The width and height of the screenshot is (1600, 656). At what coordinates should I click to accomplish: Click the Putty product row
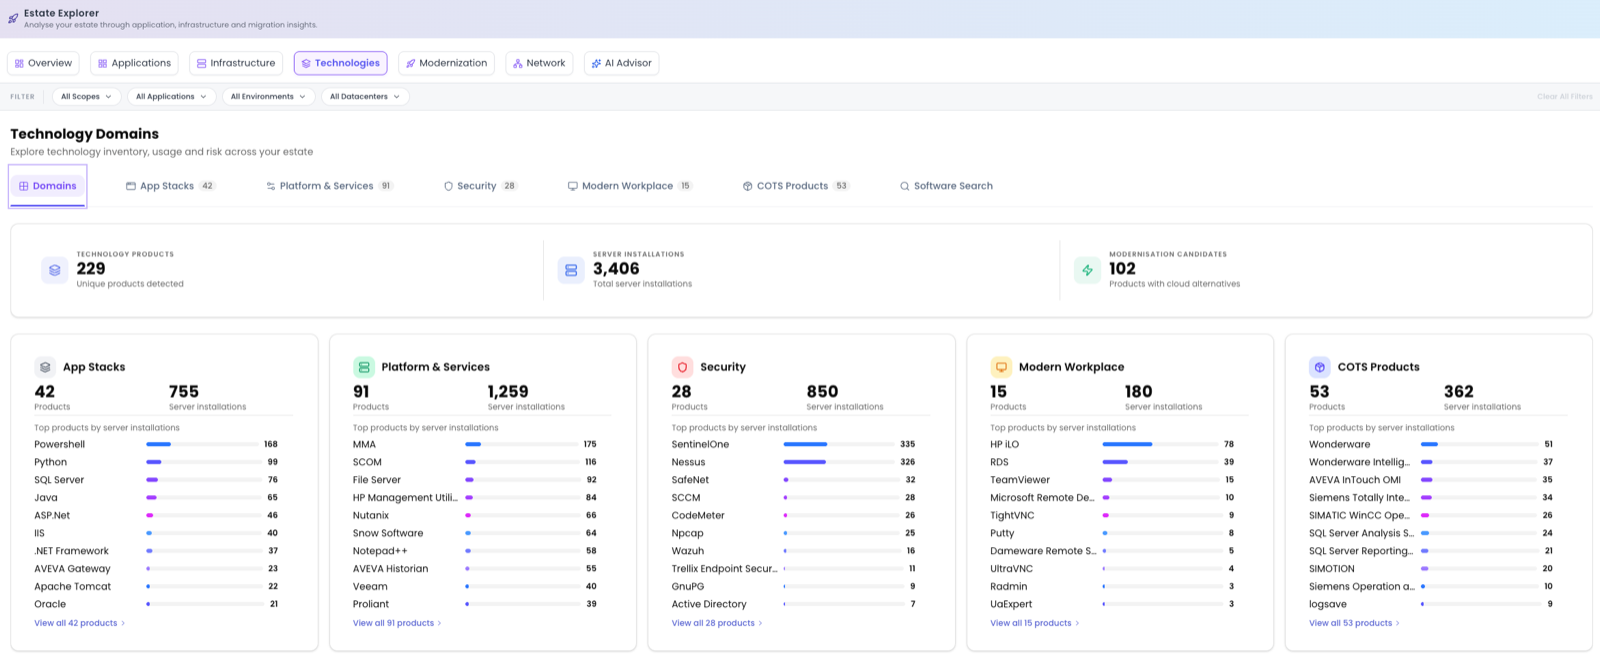[1113, 533]
